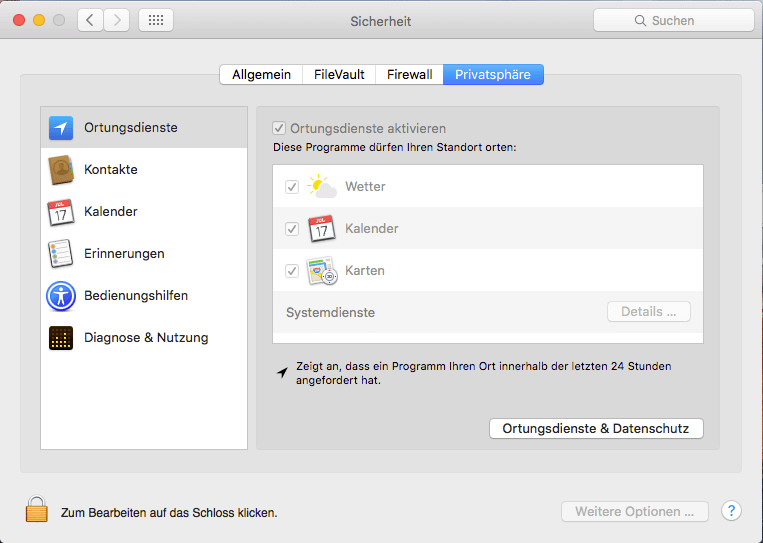Switch to the FileVault tab
The height and width of the screenshot is (543, 763).
[339, 74]
